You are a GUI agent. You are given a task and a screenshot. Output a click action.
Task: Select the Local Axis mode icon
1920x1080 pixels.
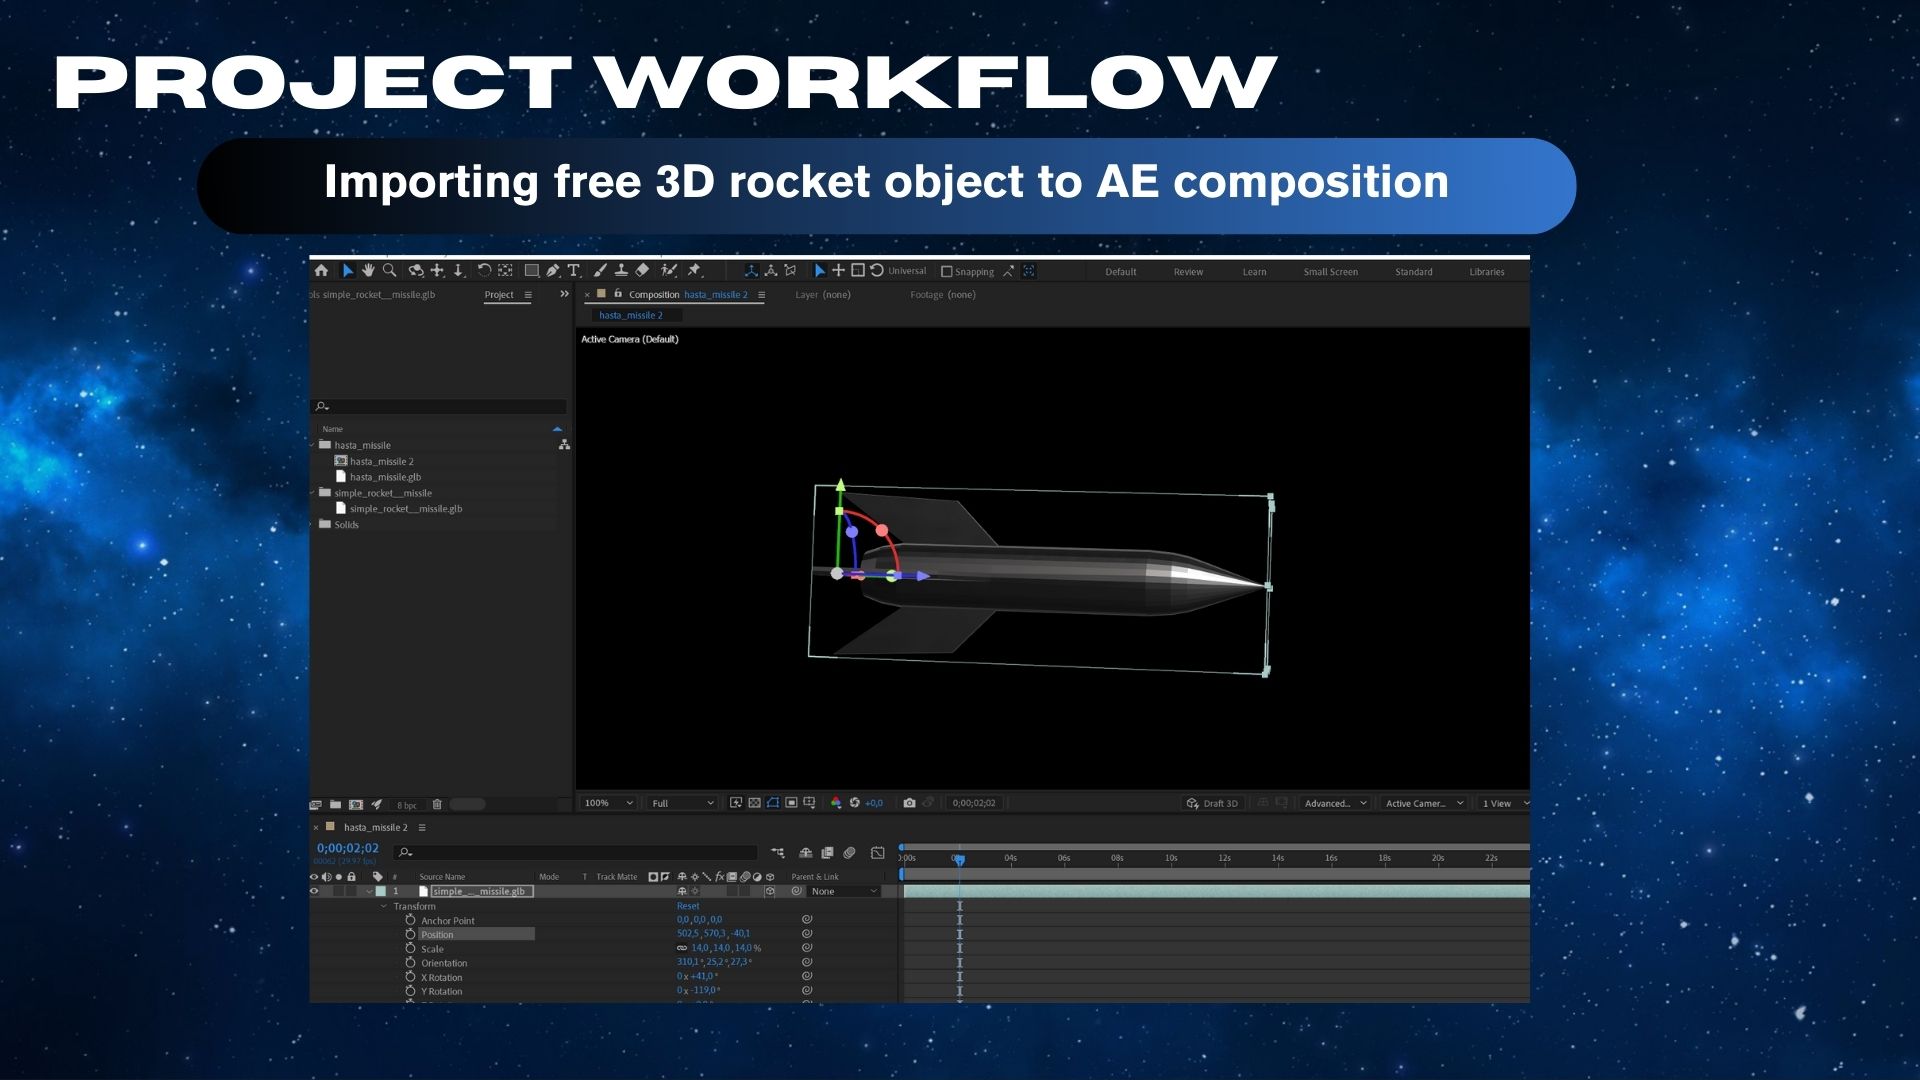click(751, 271)
